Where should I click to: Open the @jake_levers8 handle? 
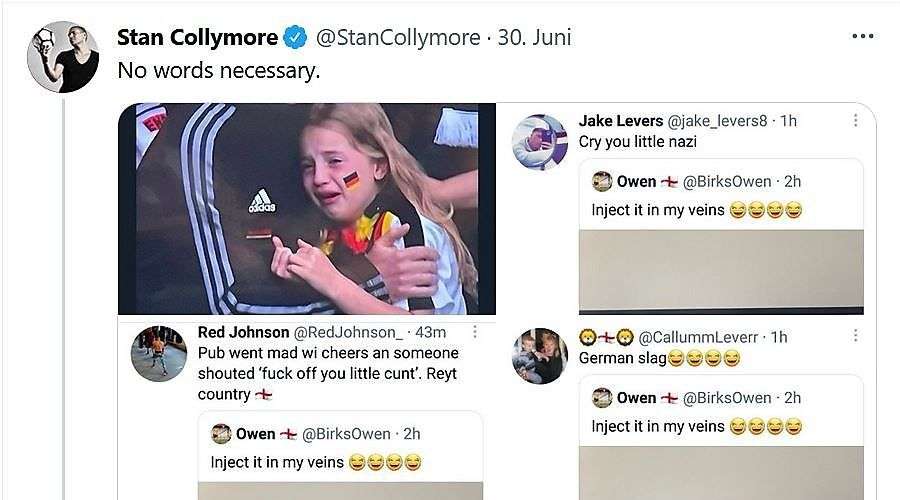tap(716, 121)
